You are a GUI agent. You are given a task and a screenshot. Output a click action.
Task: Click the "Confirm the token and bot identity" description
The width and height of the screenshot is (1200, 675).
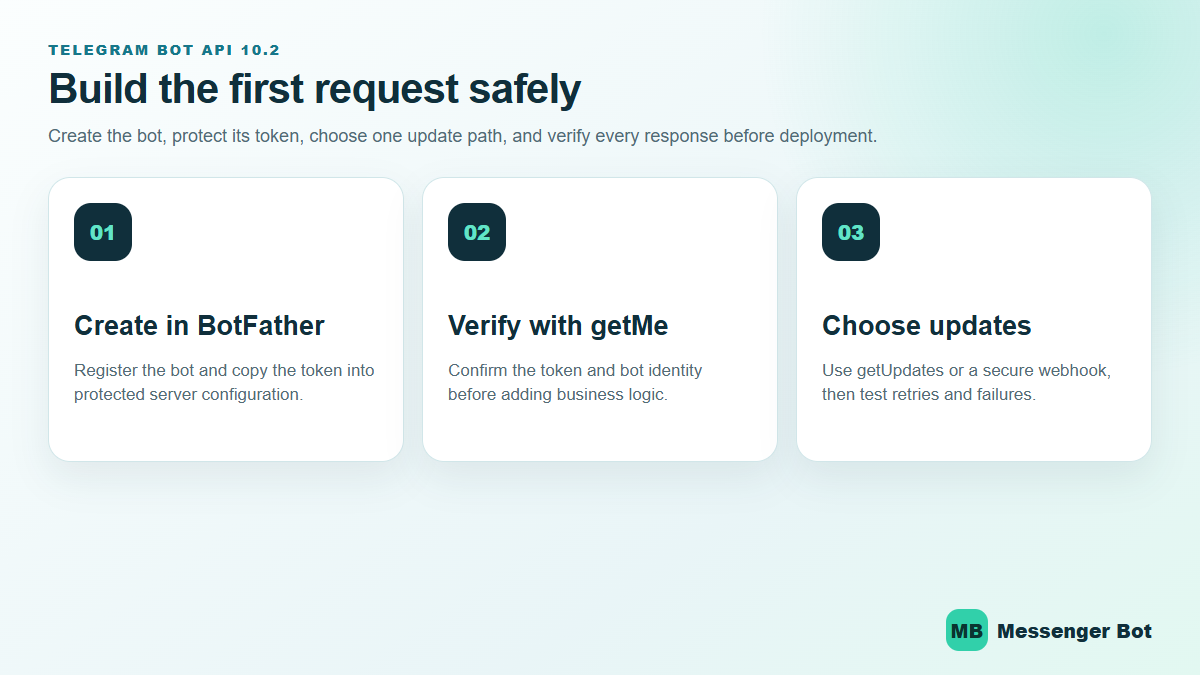coord(575,382)
